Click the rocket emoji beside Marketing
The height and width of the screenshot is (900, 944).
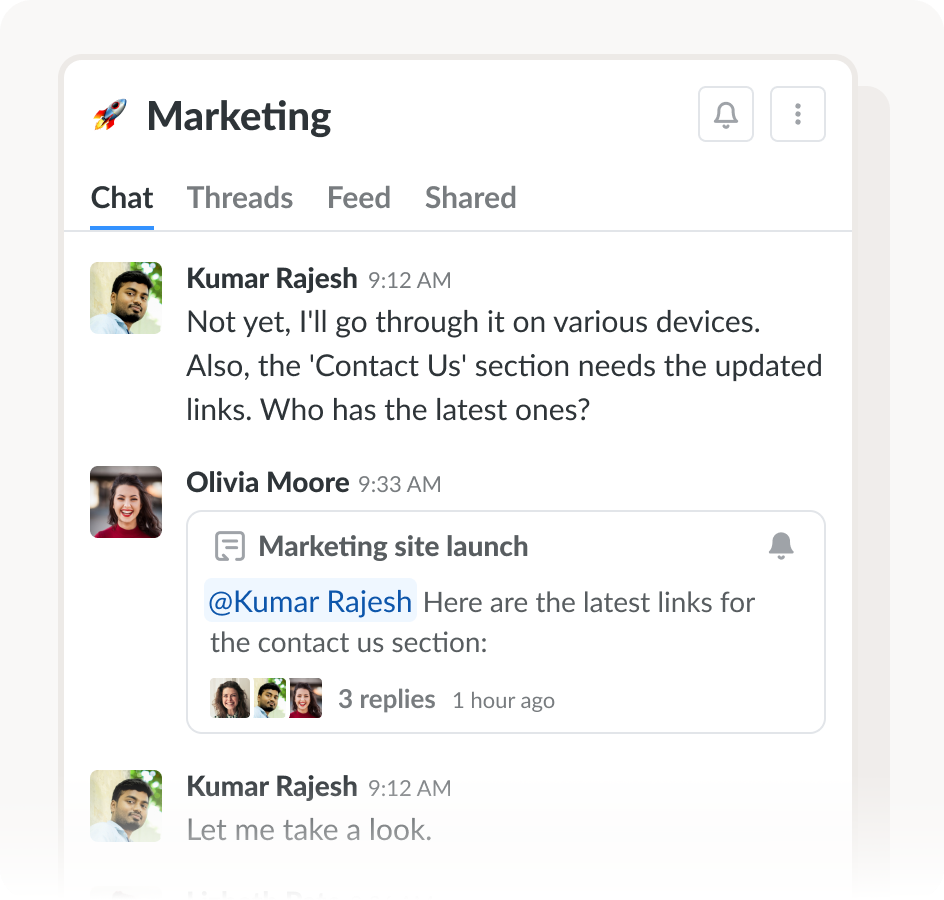click(x=110, y=114)
